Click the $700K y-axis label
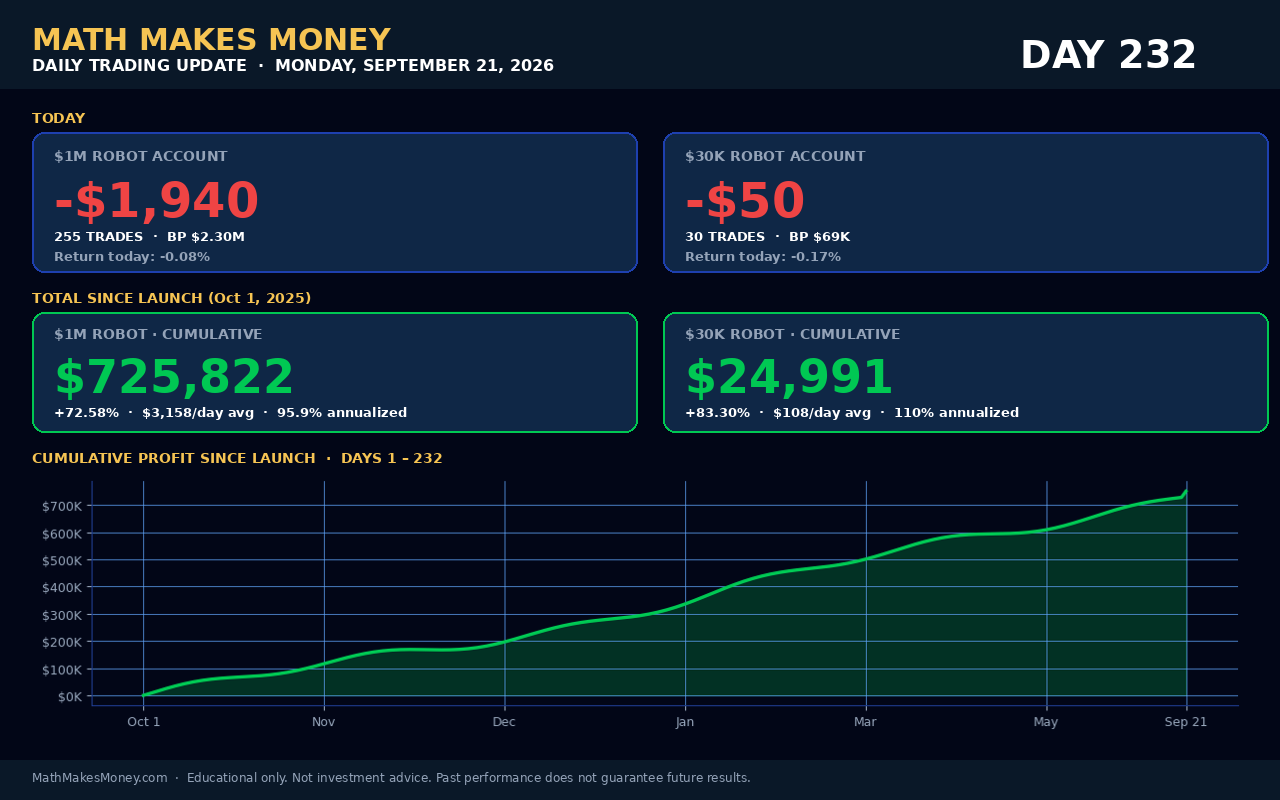 point(62,506)
